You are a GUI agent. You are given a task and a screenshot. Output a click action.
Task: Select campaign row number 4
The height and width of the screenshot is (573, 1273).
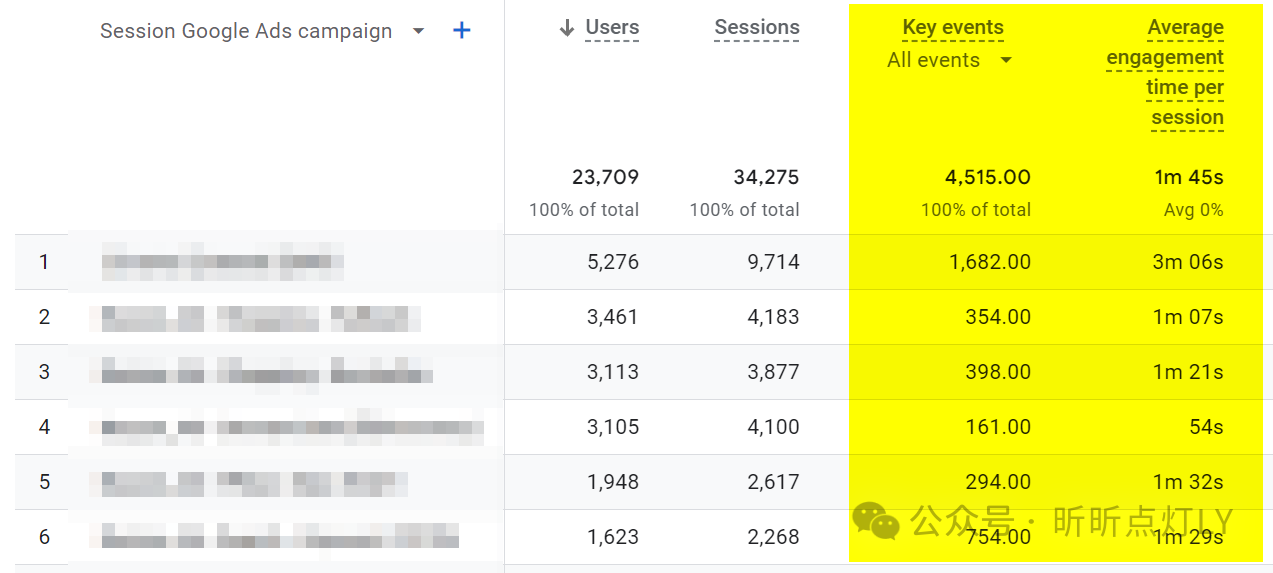pos(292,428)
